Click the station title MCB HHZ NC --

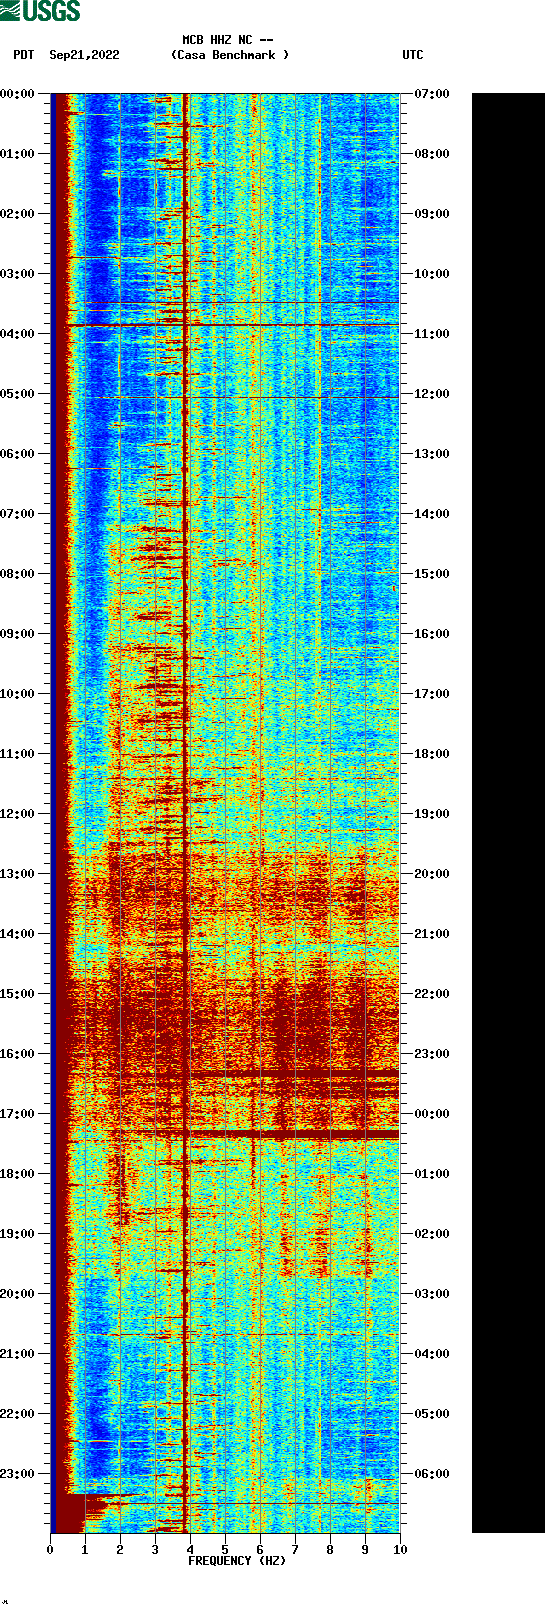point(228,40)
